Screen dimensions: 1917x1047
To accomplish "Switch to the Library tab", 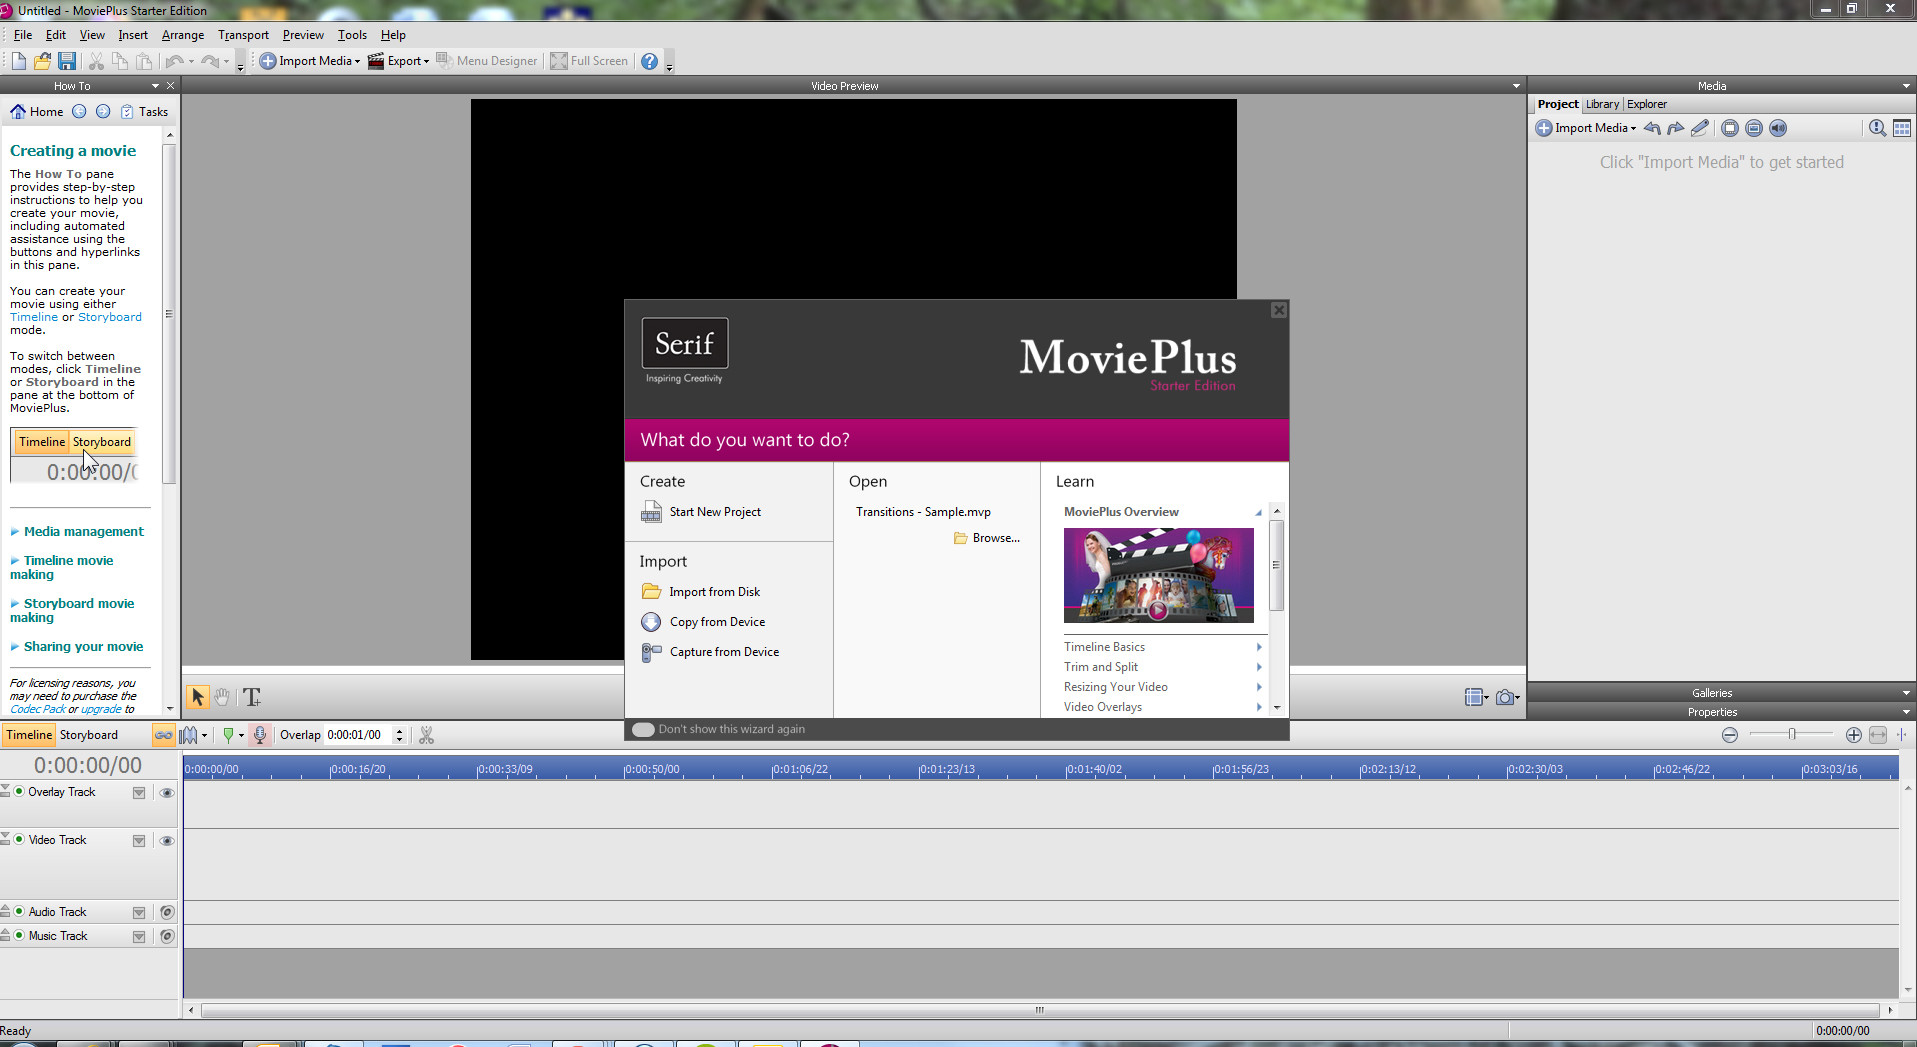I will (x=1601, y=104).
